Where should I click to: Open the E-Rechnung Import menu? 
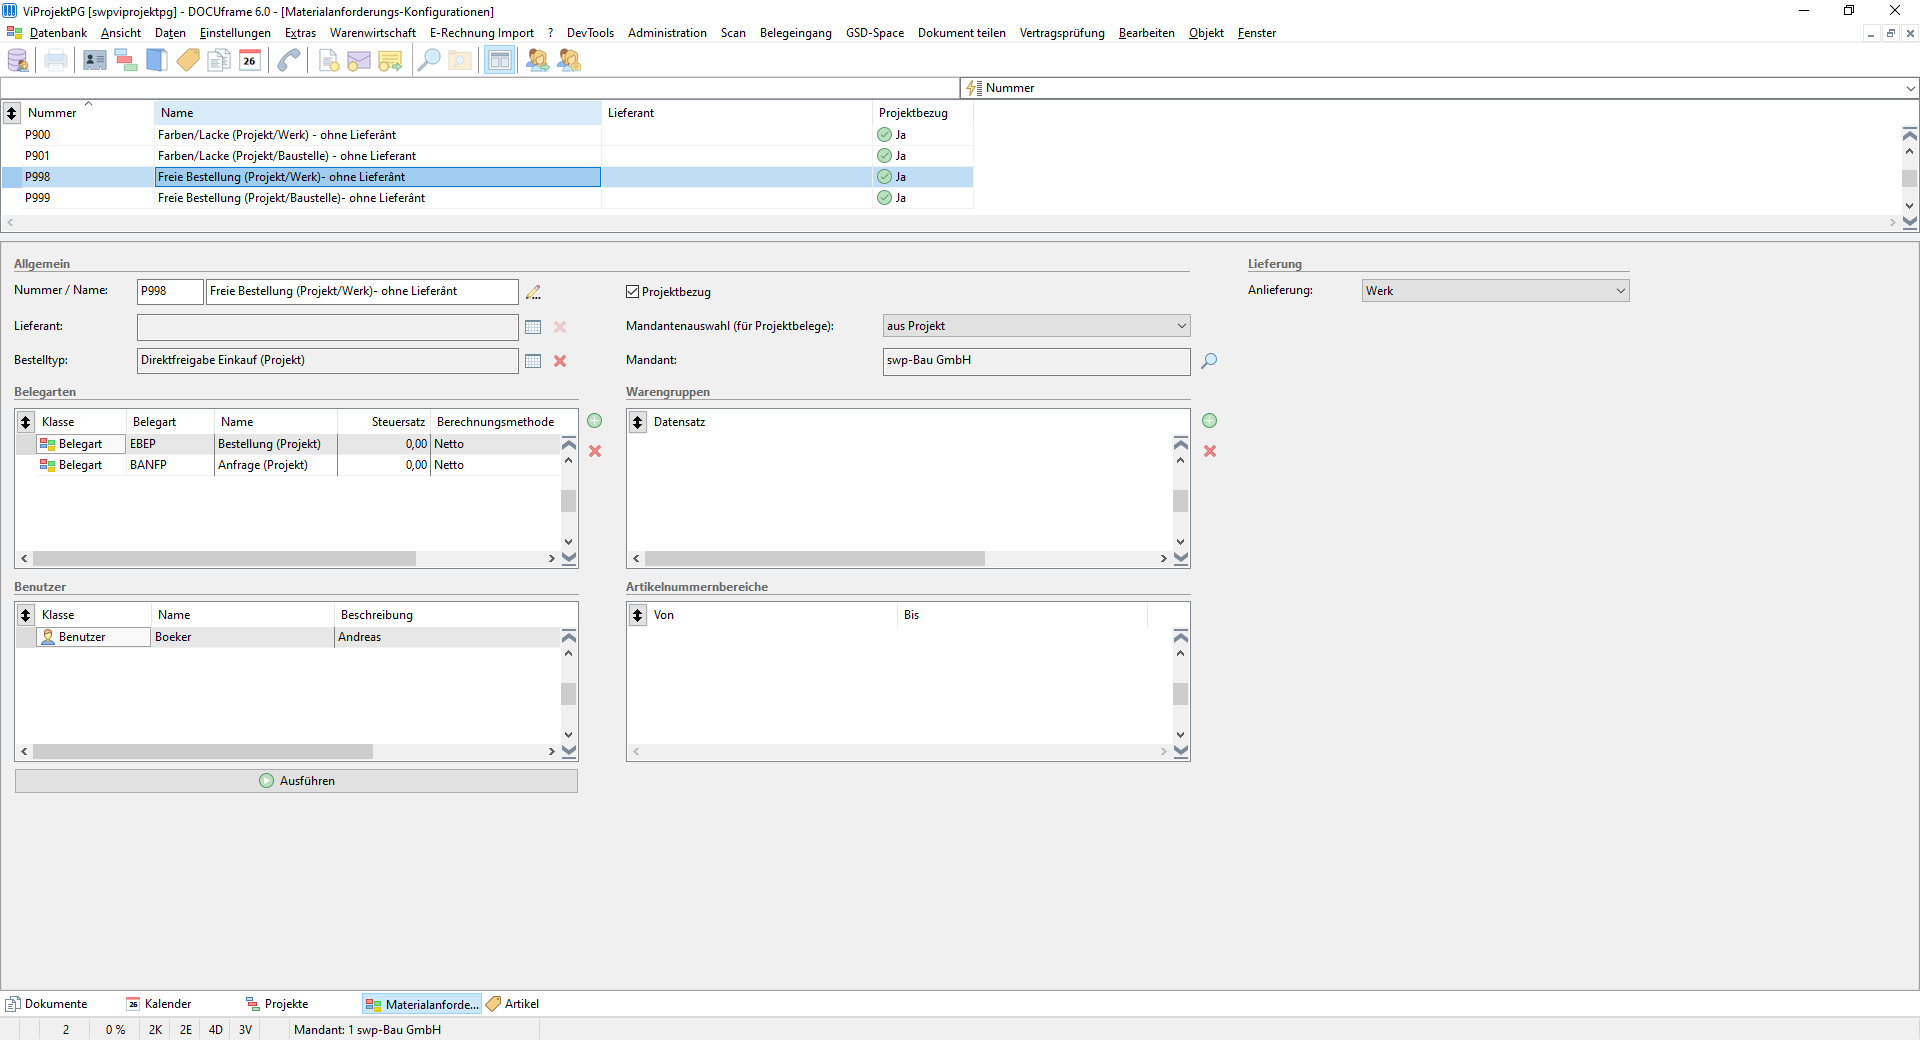coord(482,33)
